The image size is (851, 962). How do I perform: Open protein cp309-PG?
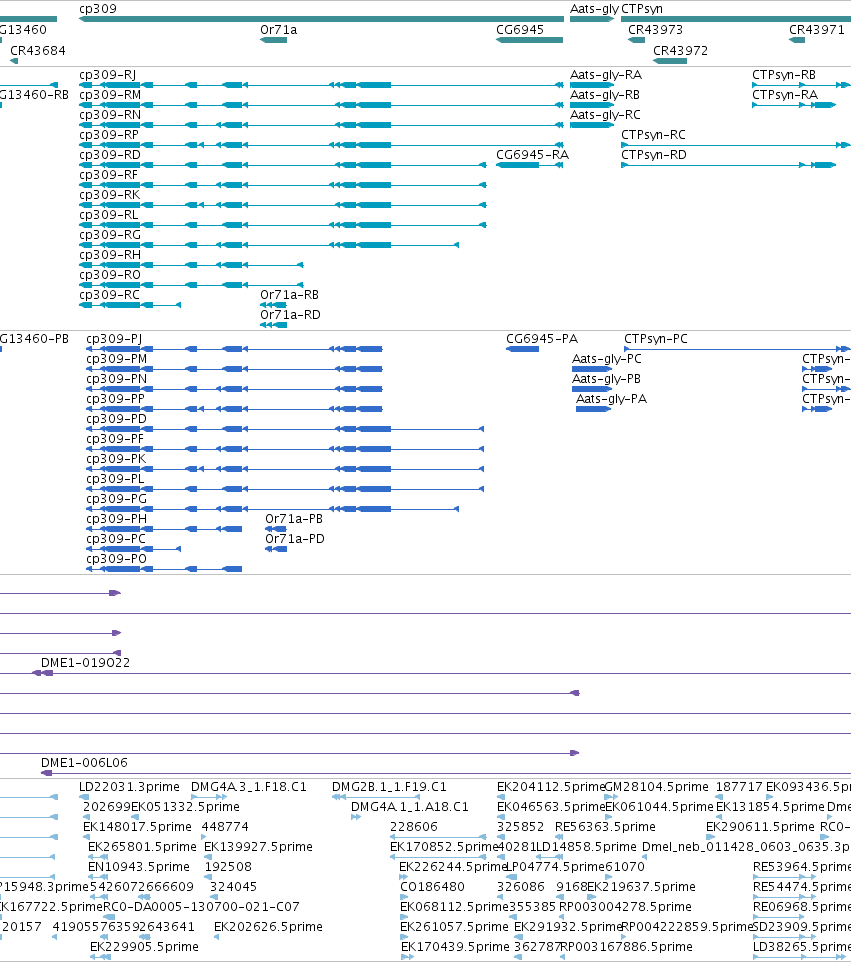(117, 499)
